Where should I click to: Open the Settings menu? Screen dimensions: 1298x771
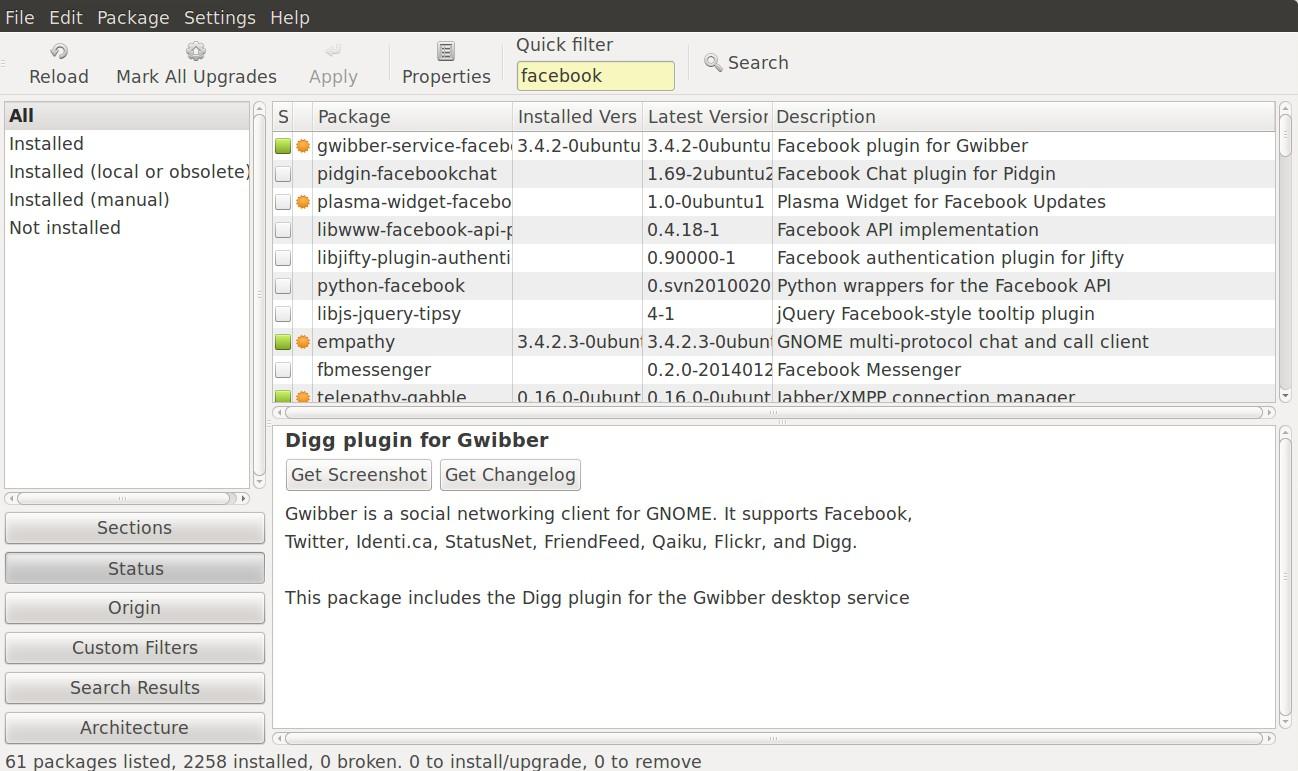220,17
